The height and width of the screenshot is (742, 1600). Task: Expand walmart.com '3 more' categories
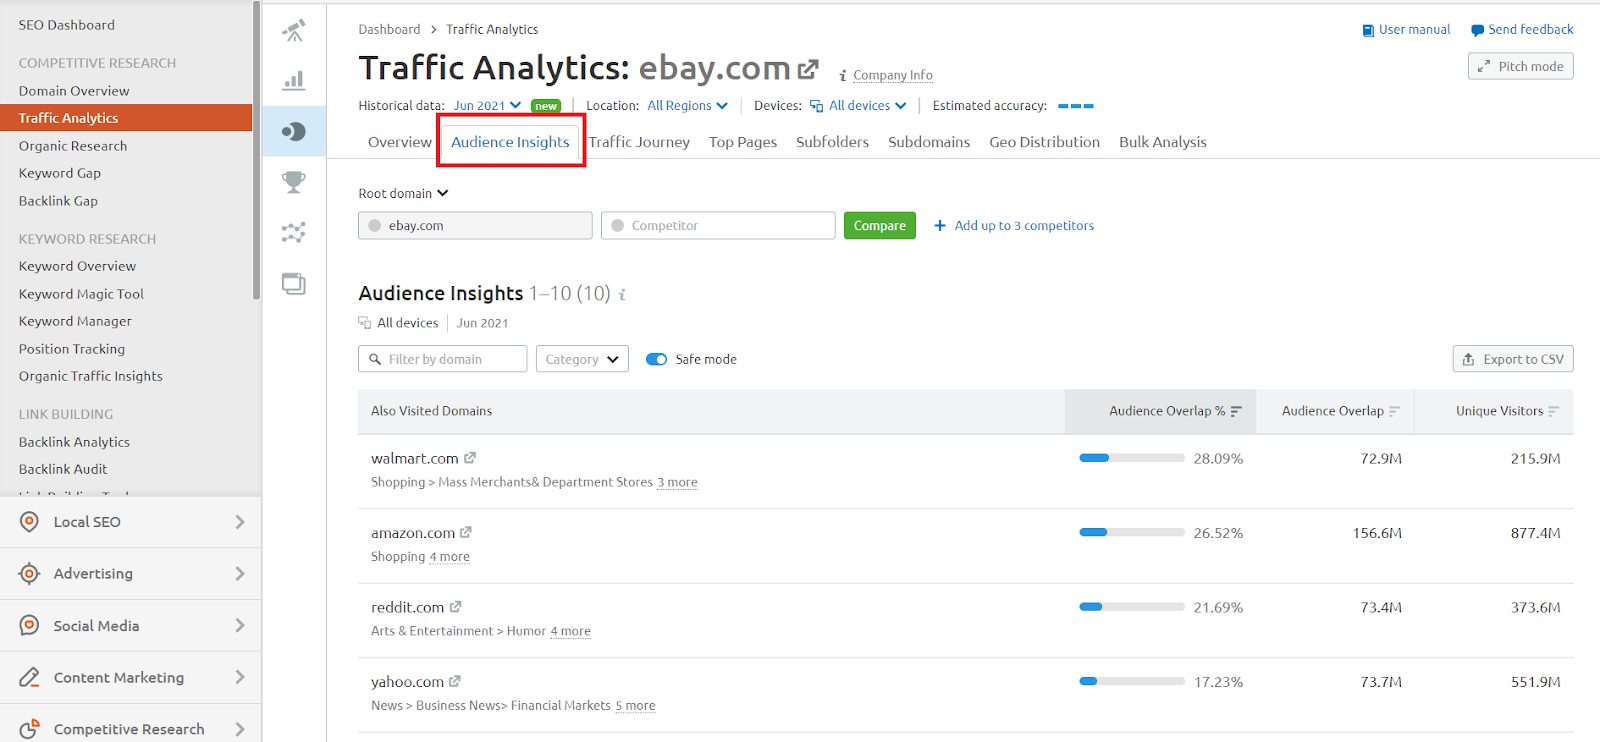click(677, 482)
